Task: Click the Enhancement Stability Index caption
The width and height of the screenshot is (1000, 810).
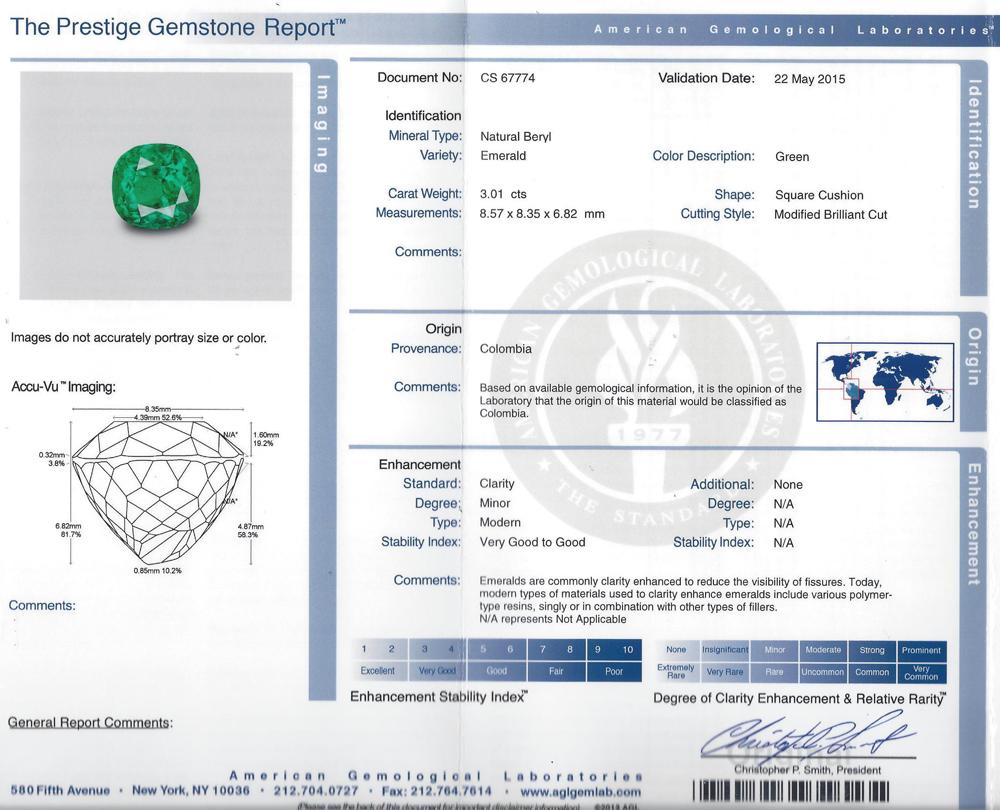Action: point(439,696)
